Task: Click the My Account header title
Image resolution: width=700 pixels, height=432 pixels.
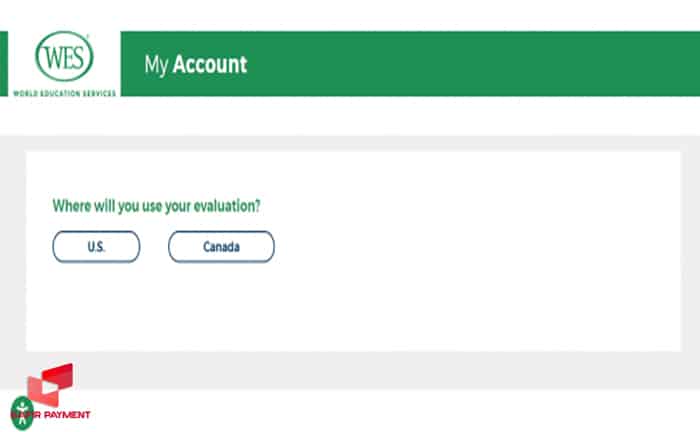Action: [195, 65]
